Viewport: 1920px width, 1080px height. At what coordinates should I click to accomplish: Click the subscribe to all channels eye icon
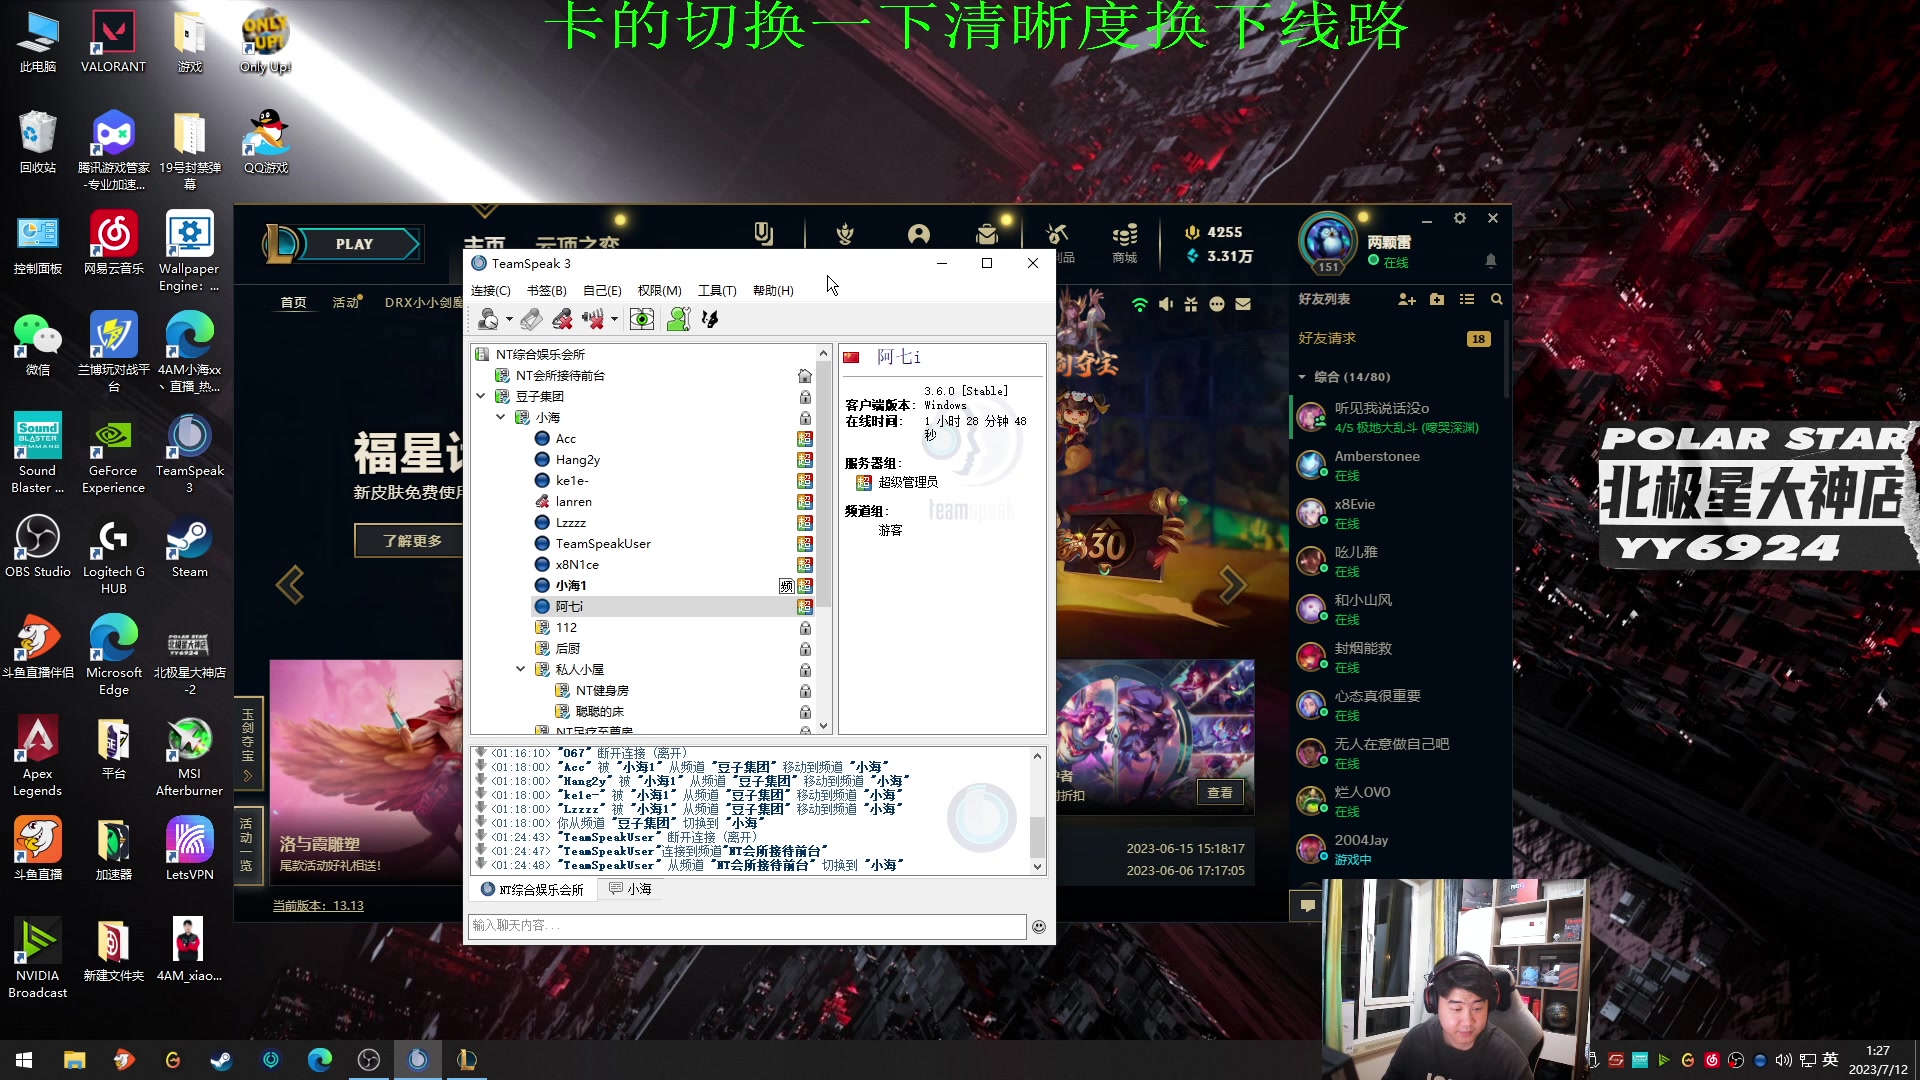642,319
